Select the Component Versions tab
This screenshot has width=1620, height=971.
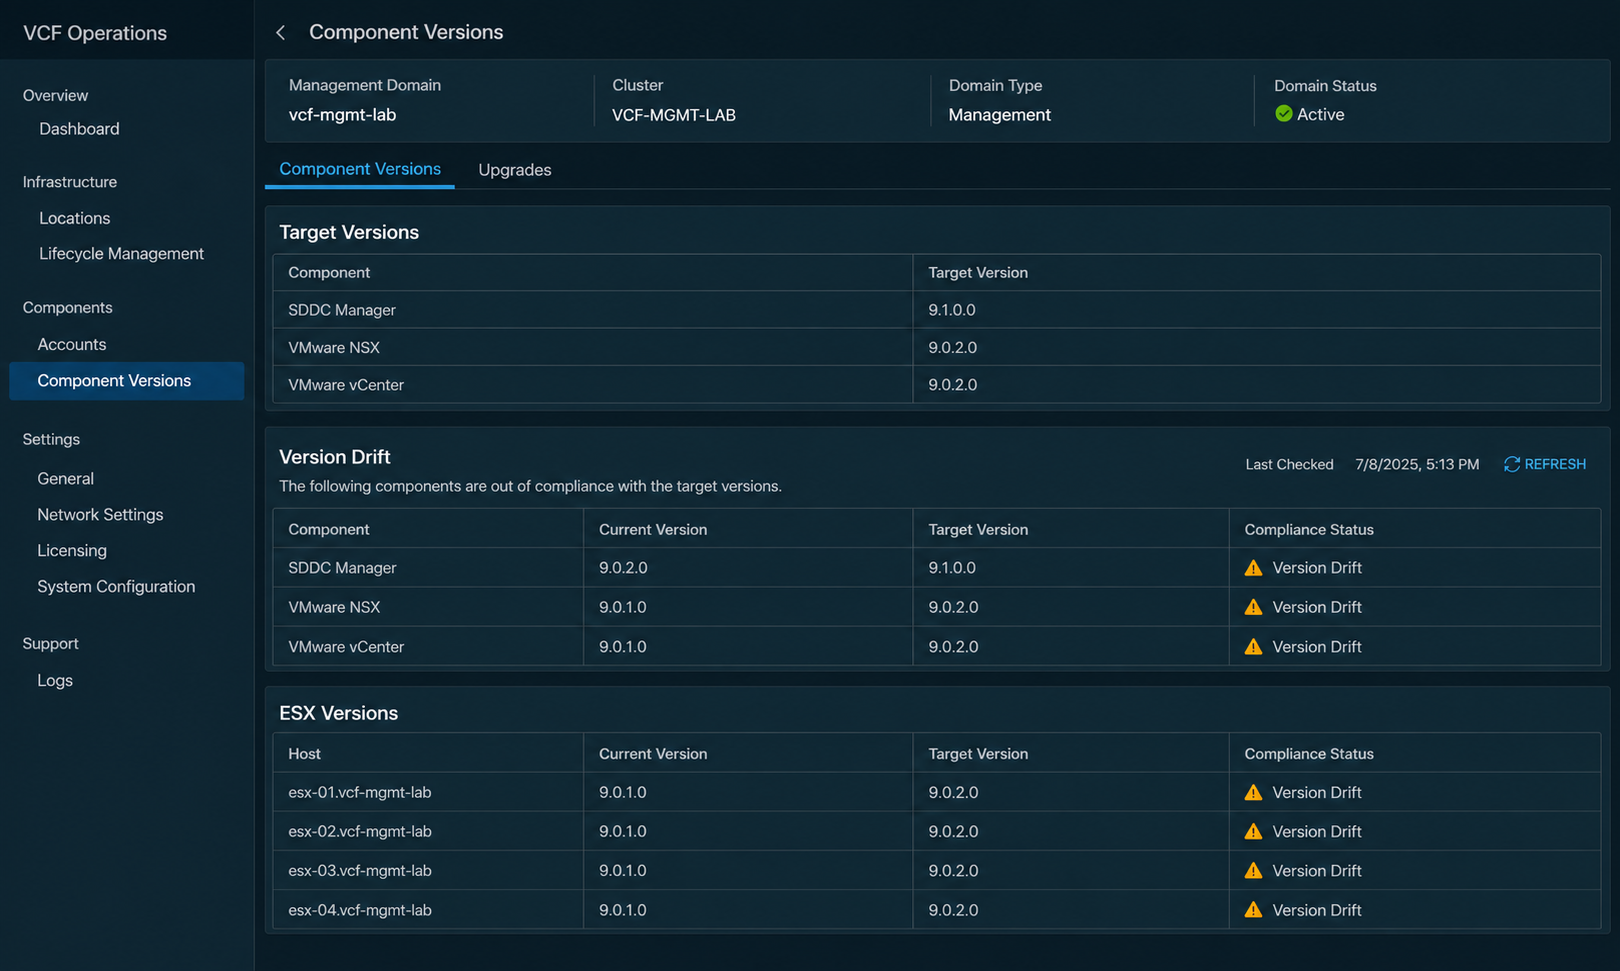(x=360, y=169)
